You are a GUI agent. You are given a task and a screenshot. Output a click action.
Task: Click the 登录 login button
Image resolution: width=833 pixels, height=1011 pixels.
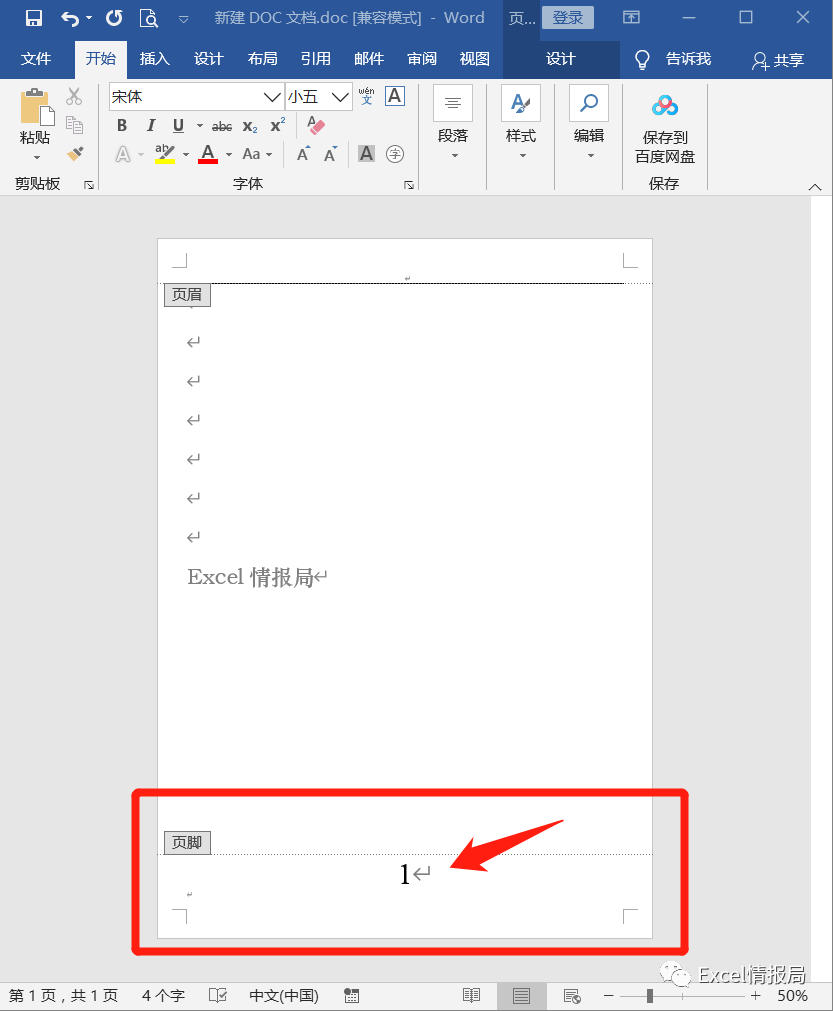[x=567, y=18]
